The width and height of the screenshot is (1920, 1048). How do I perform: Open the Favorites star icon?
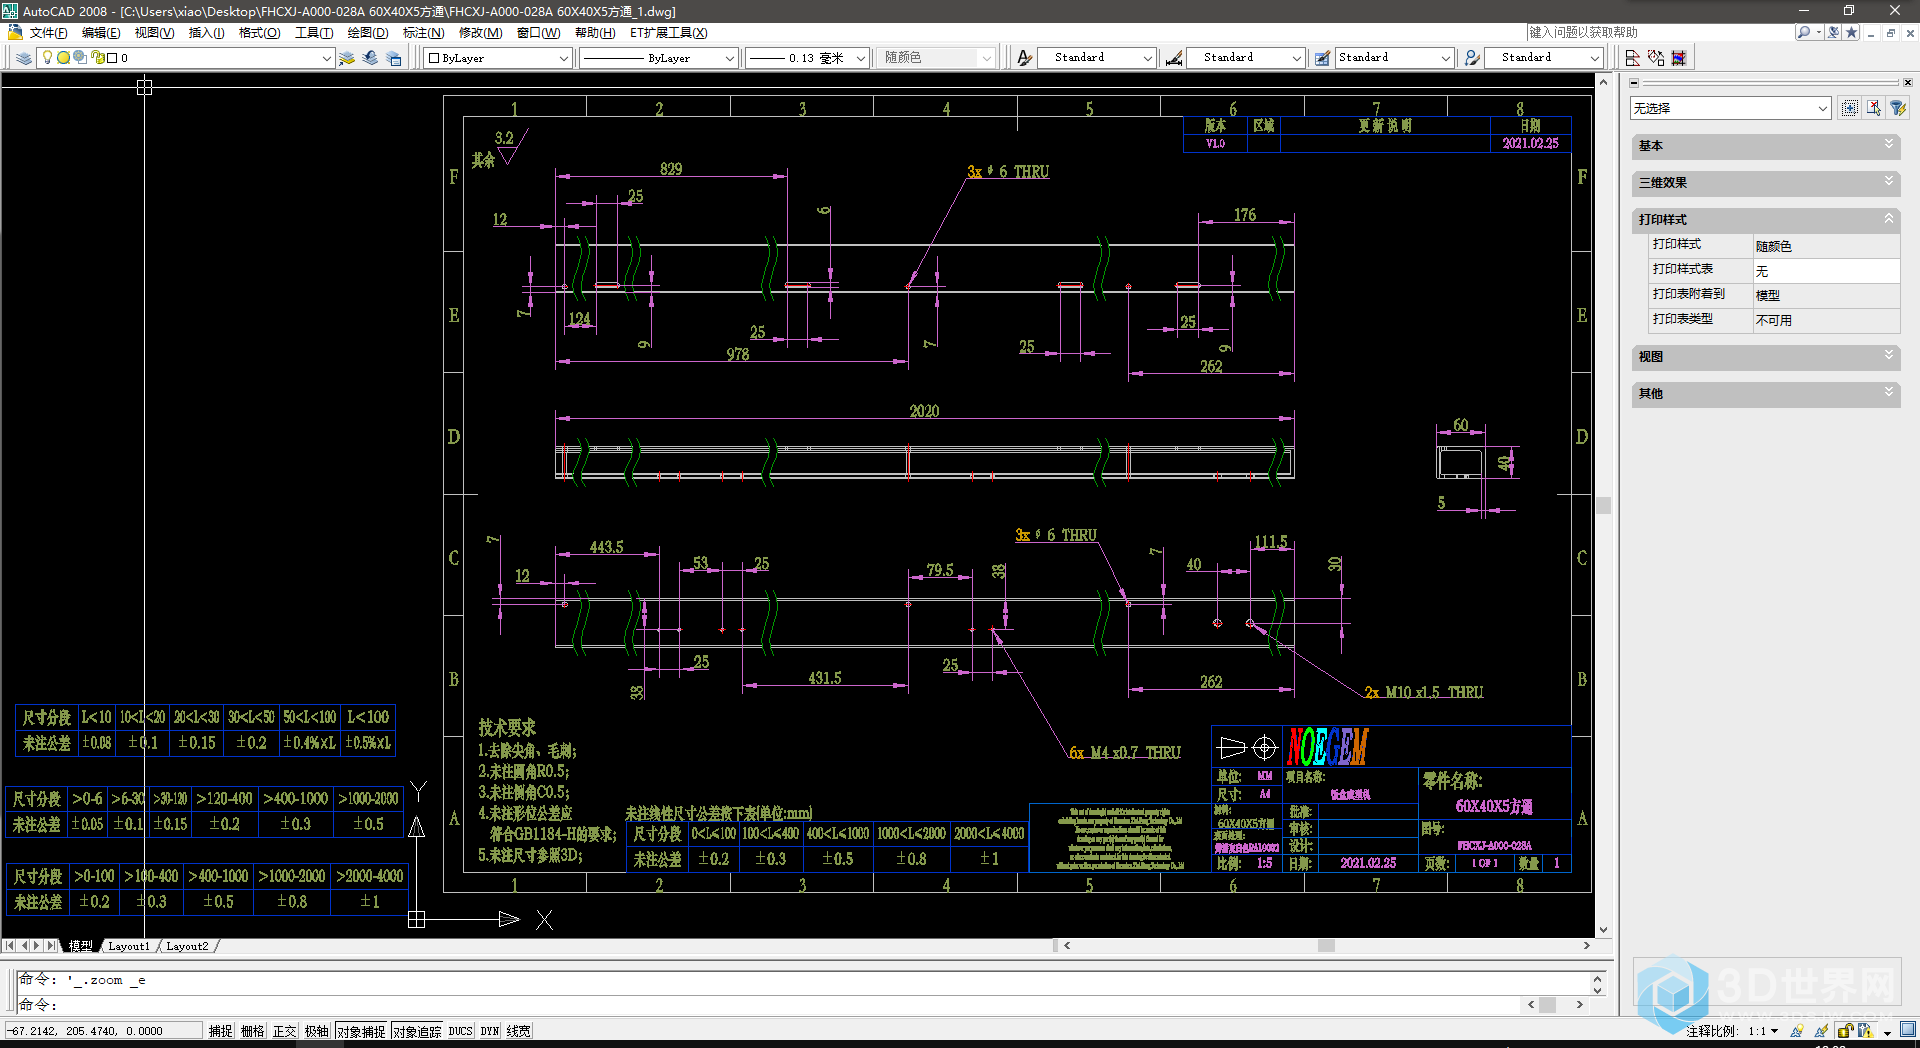tap(1852, 32)
